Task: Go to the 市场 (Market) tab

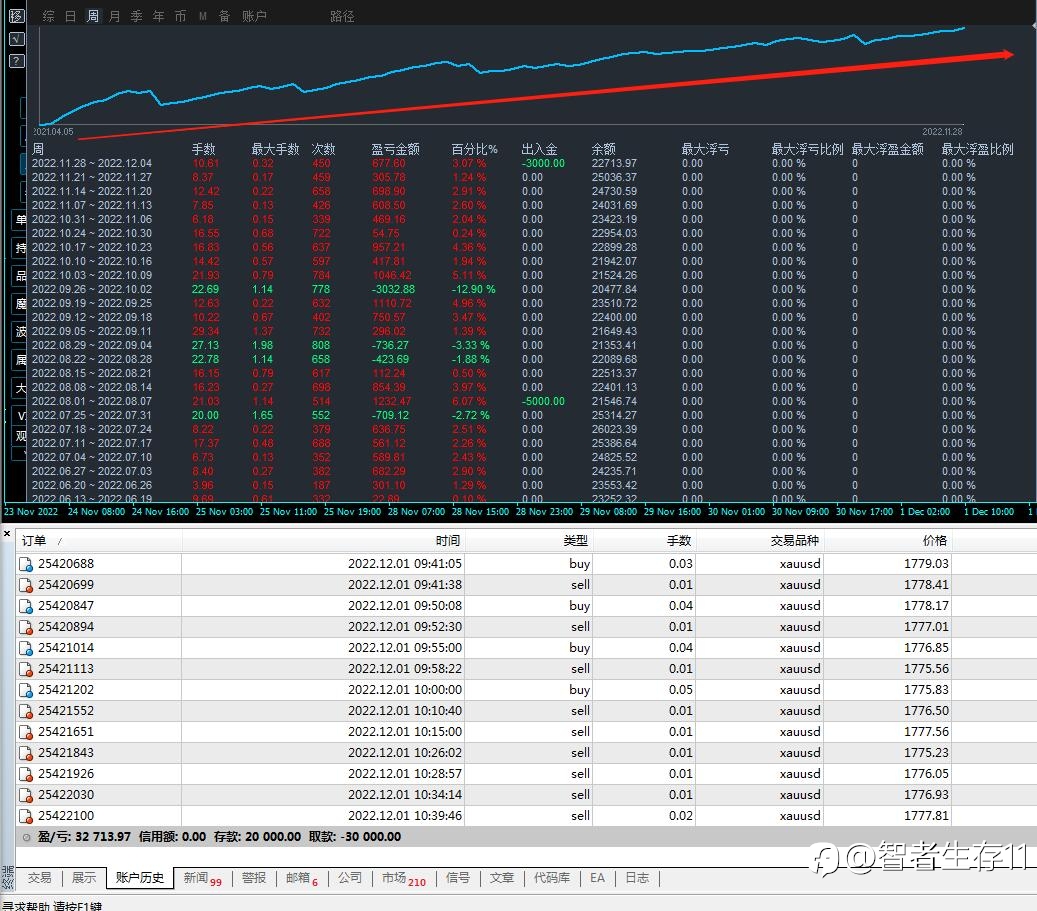Action: point(394,878)
